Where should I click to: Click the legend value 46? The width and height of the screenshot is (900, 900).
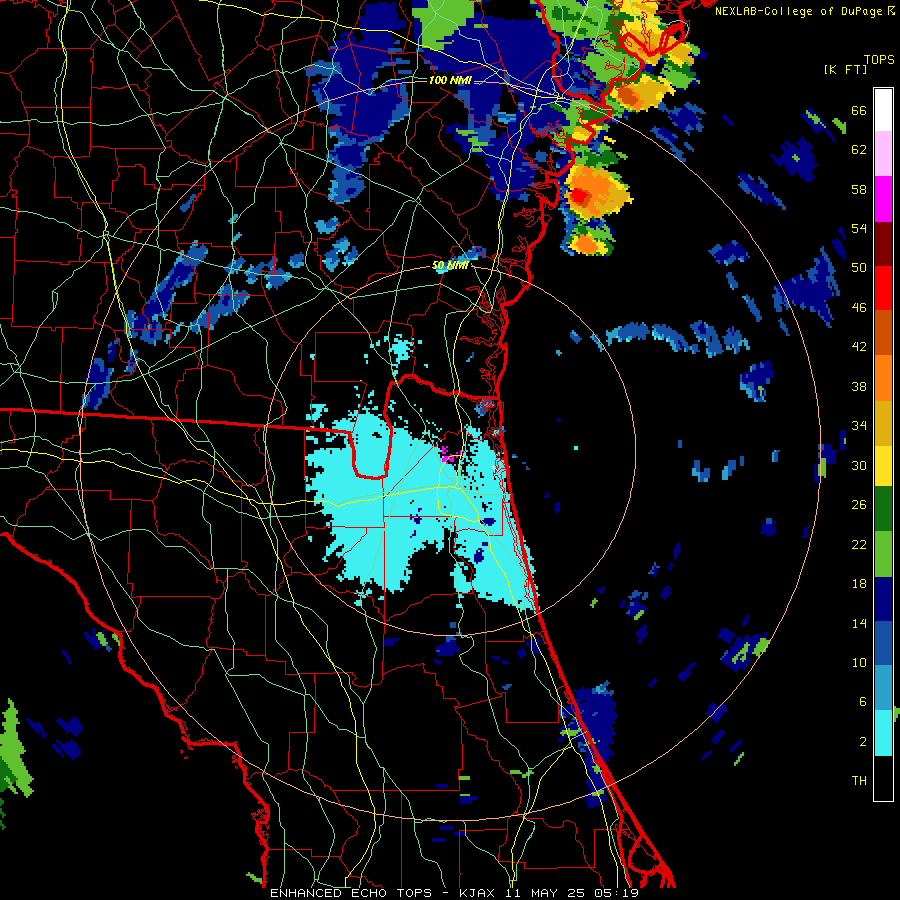[x=859, y=308]
